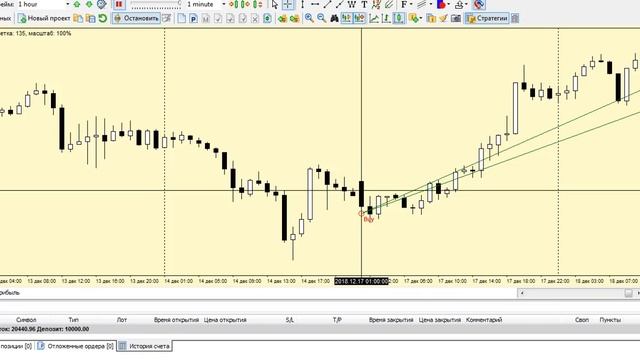This screenshot has width=640, height=360.
Task: Switch to the позиции tab
Action: coord(16,346)
